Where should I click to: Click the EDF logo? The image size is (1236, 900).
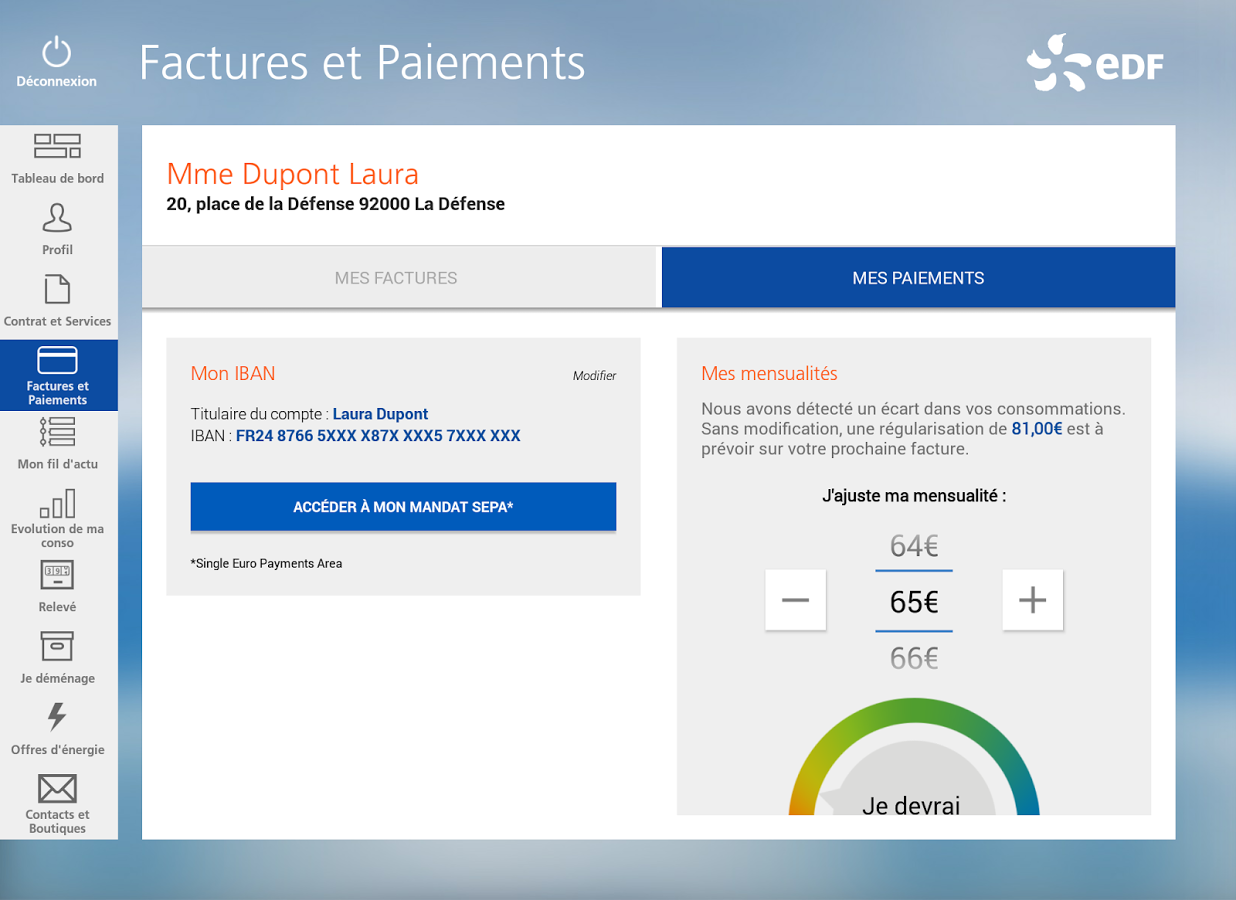pyautogui.click(x=1095, y=62)
